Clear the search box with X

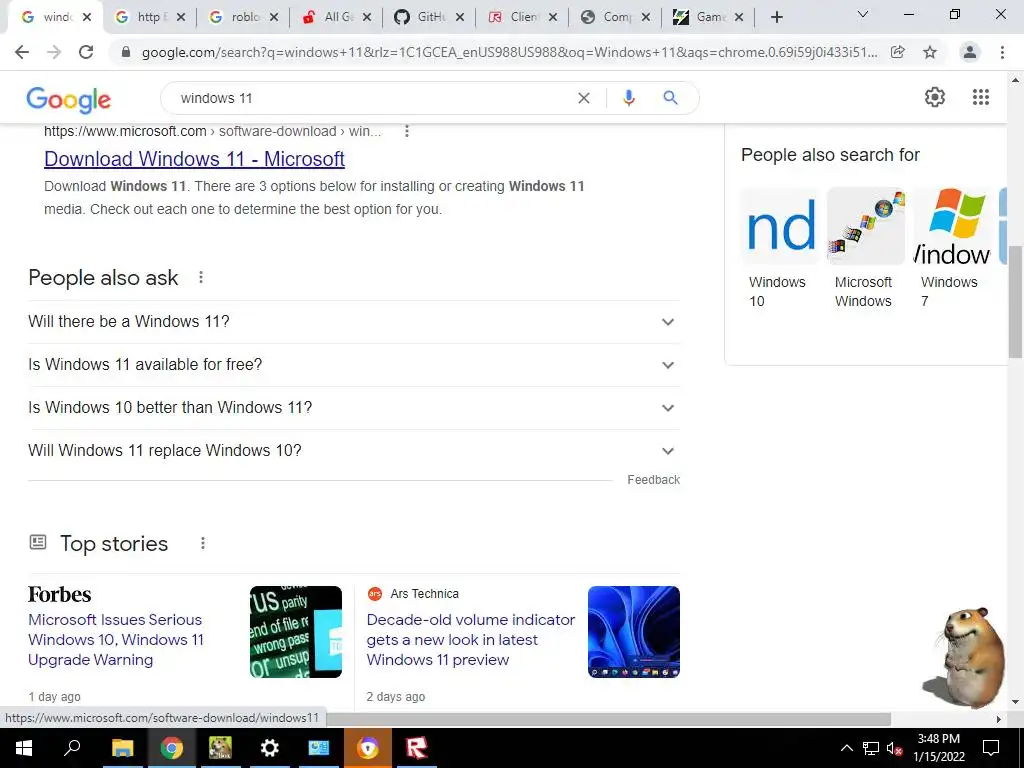[x=584, y=98]
